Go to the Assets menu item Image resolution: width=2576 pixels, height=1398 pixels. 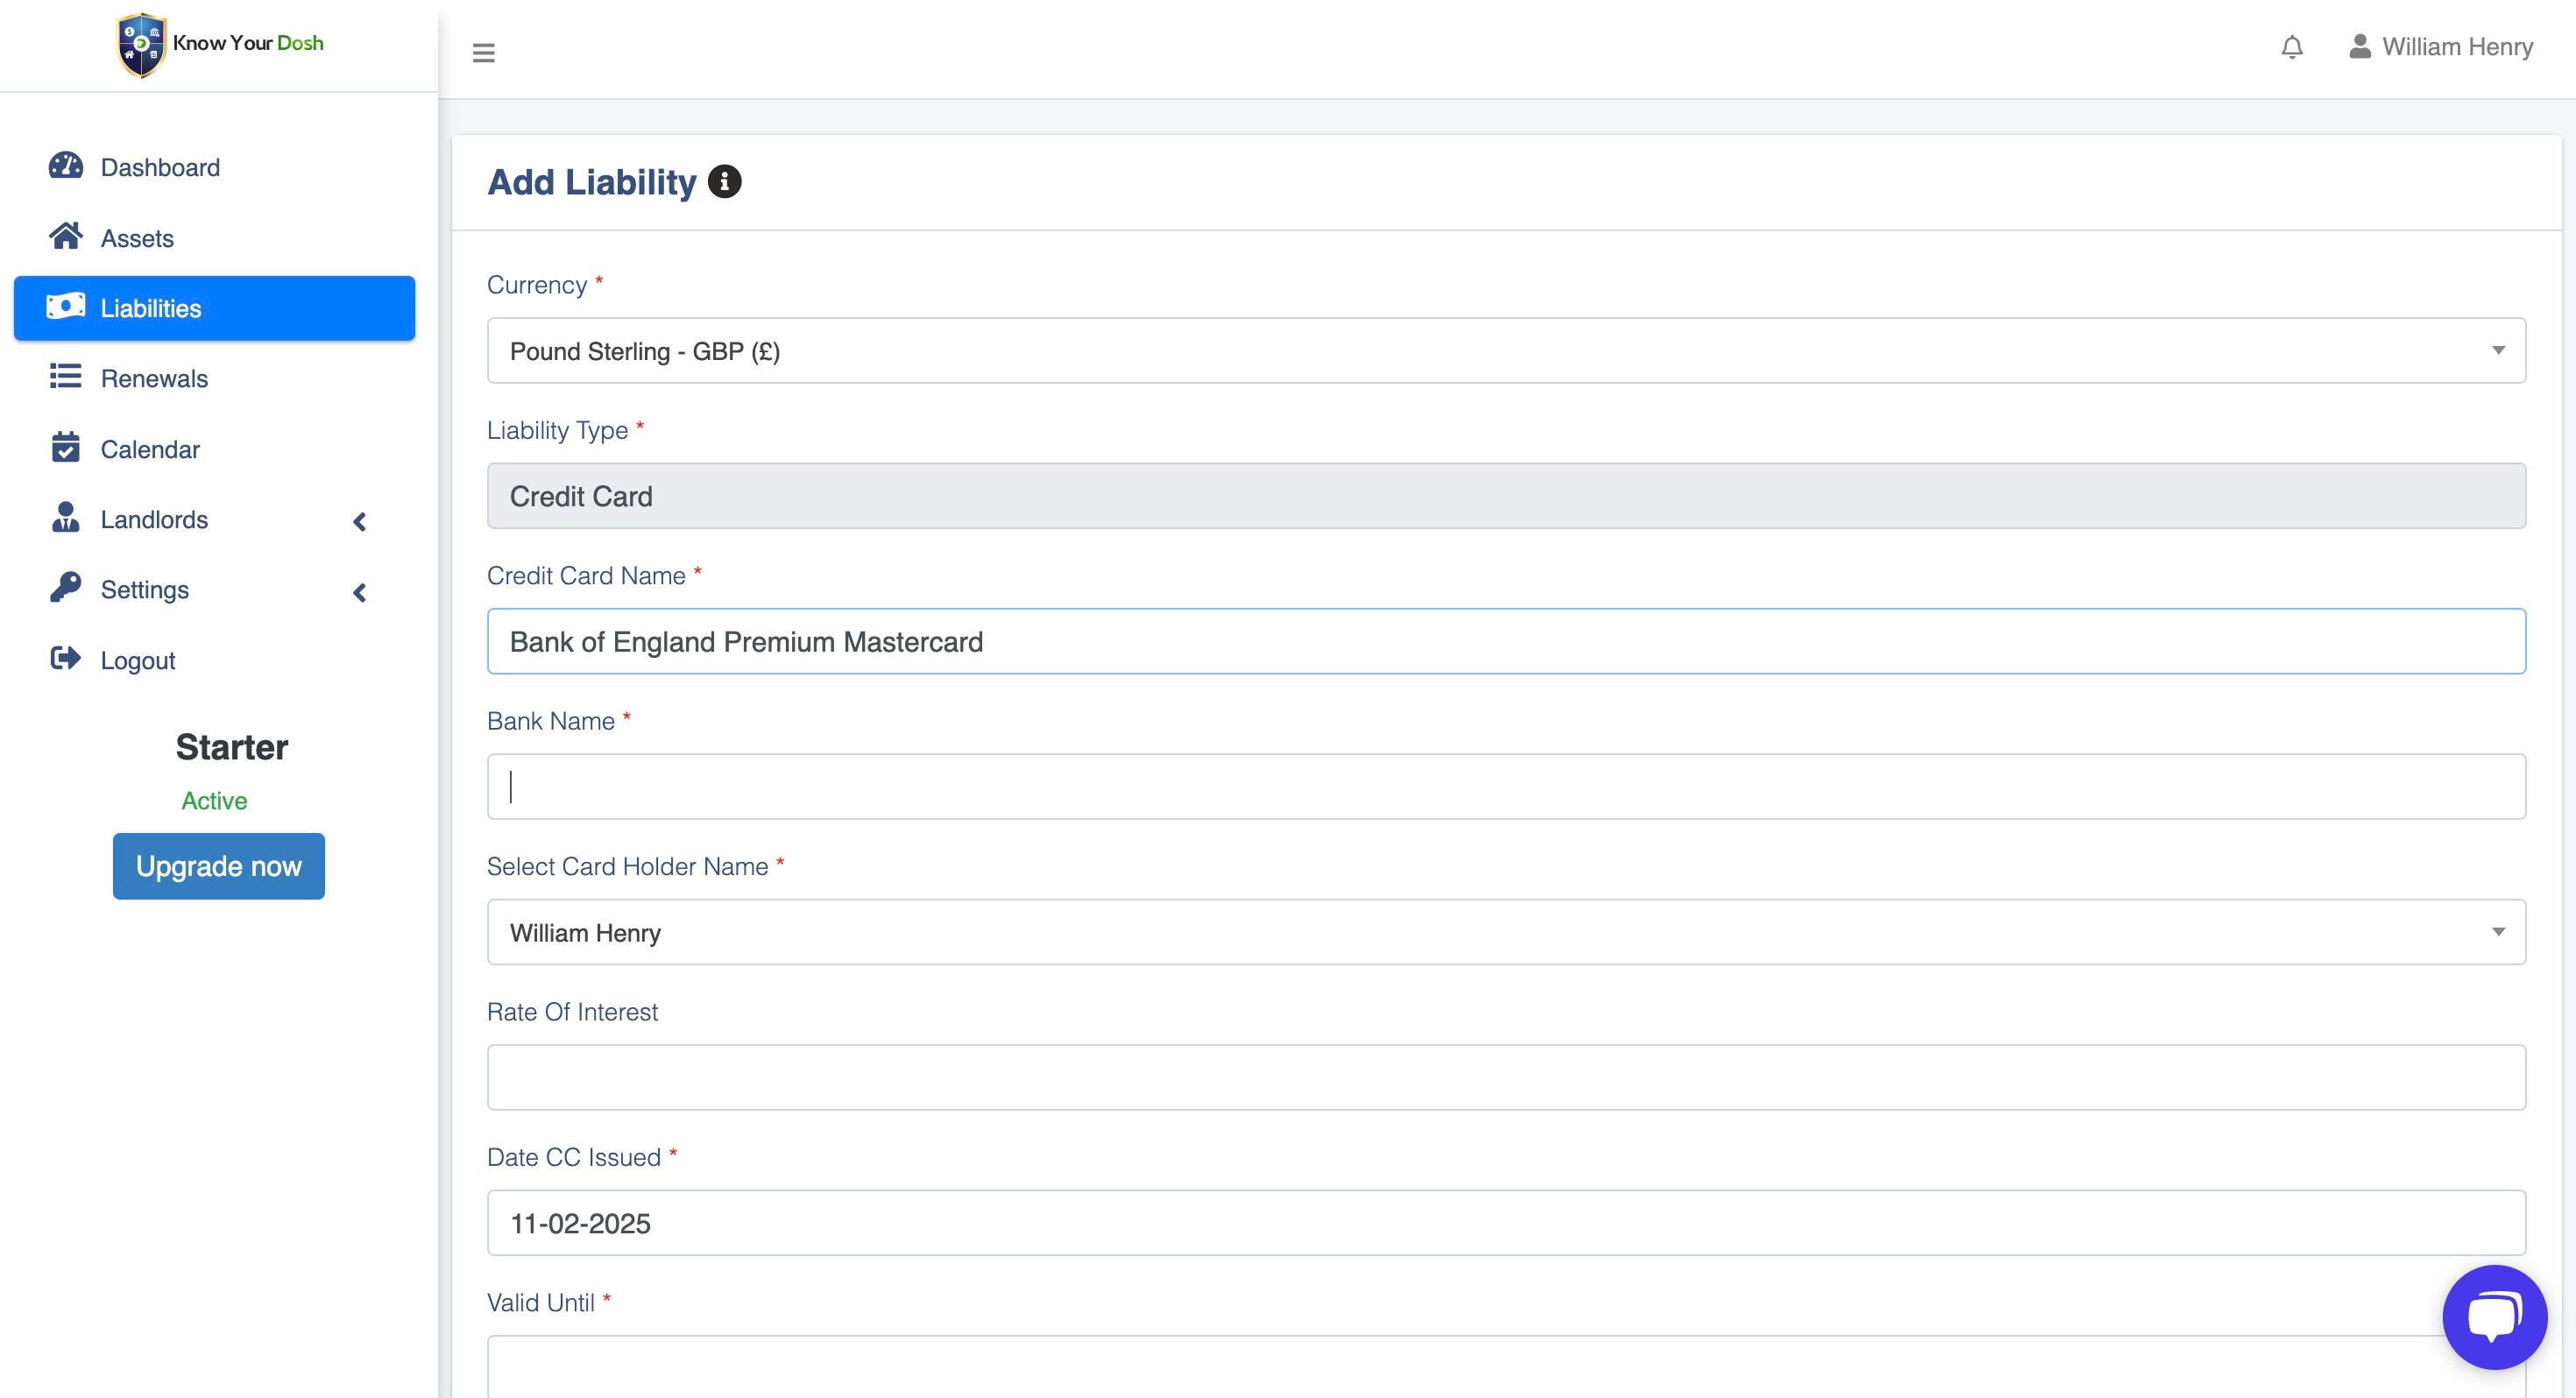tap(137, 238)
